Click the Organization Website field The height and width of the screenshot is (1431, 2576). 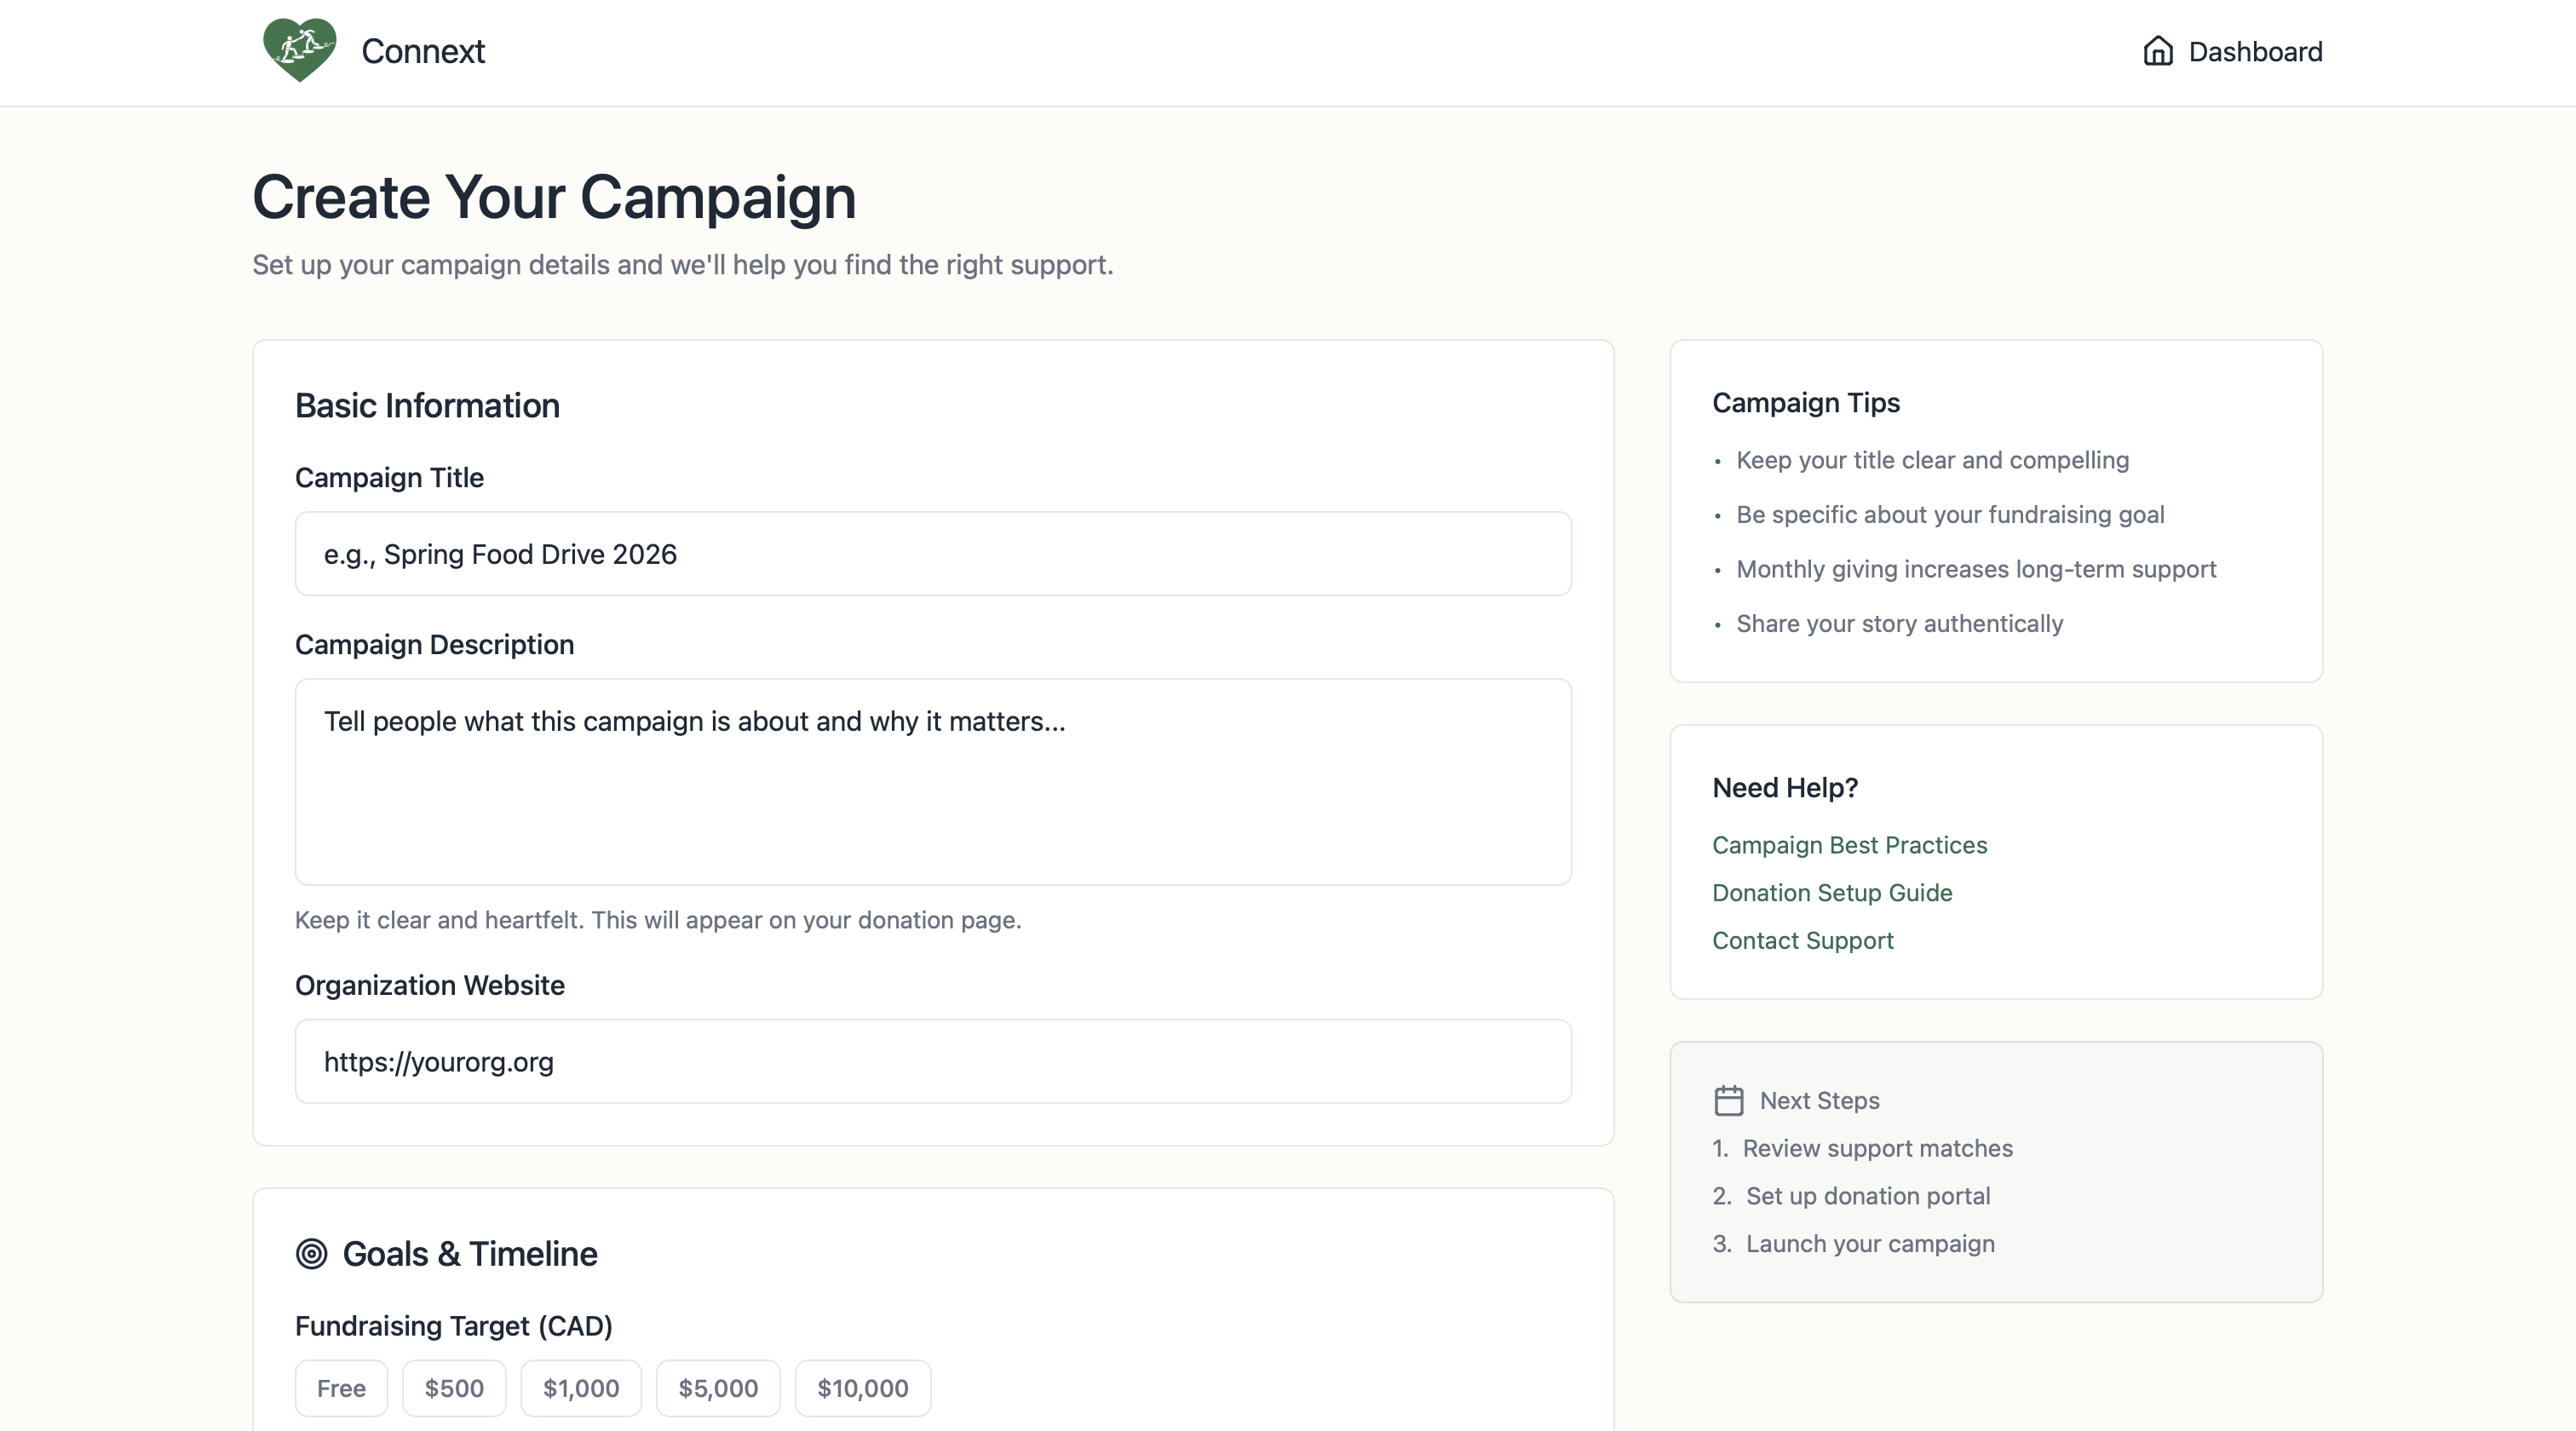(x=932, y=1061)
